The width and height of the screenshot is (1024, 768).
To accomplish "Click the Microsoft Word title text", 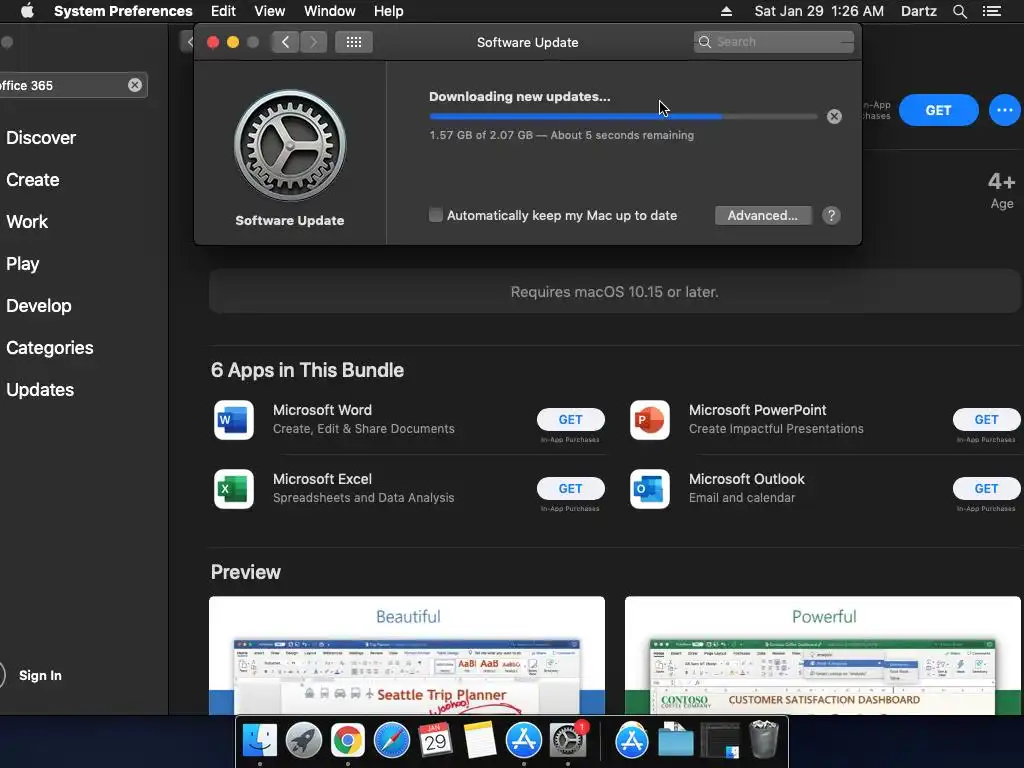I will [323, 410].
